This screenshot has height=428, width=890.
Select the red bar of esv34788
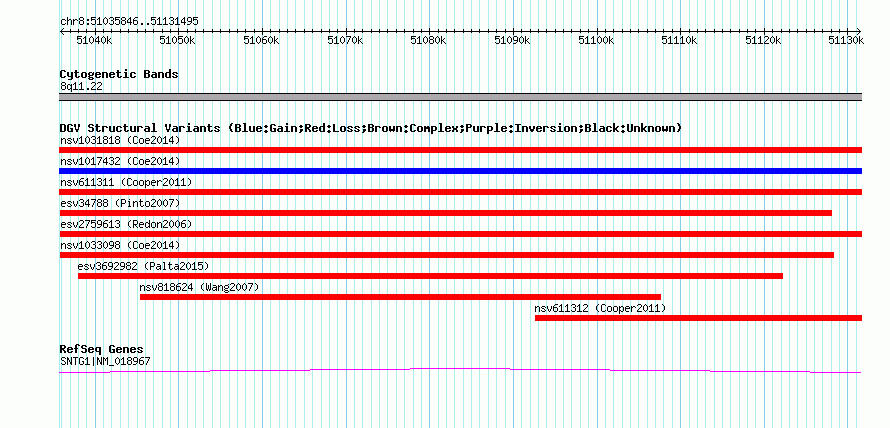coord(446,213)
